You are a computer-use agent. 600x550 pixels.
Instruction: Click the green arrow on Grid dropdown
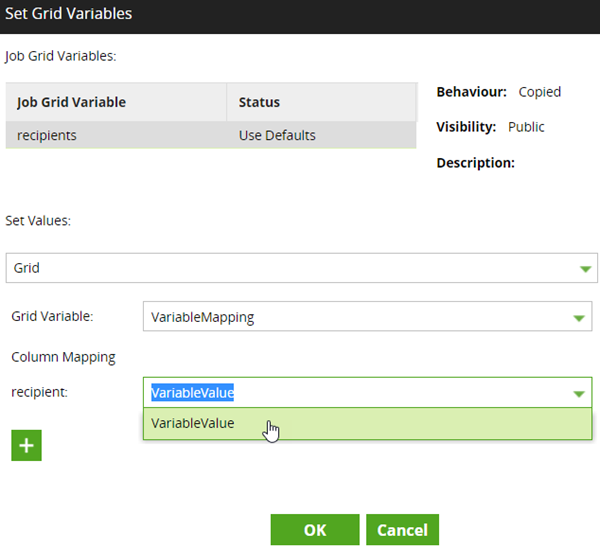[x=584, y=269]
